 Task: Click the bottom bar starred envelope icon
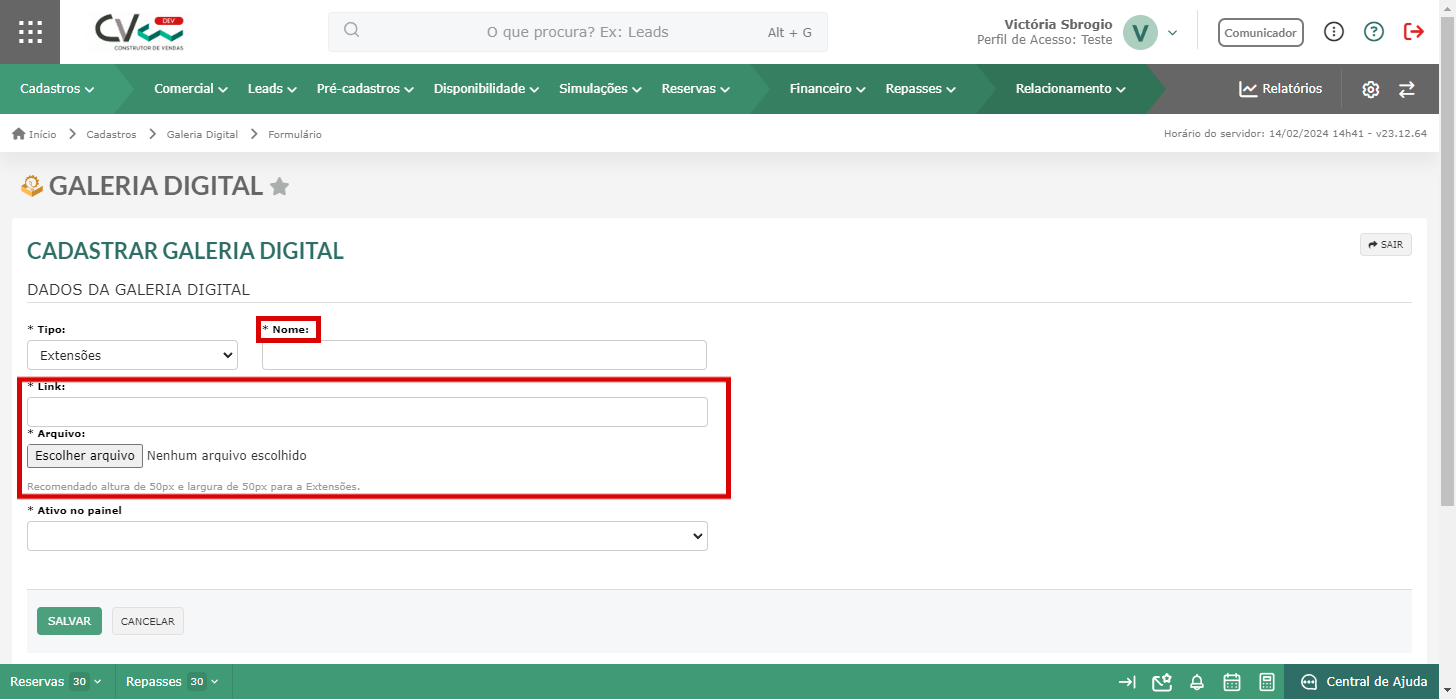point(1162,682)
